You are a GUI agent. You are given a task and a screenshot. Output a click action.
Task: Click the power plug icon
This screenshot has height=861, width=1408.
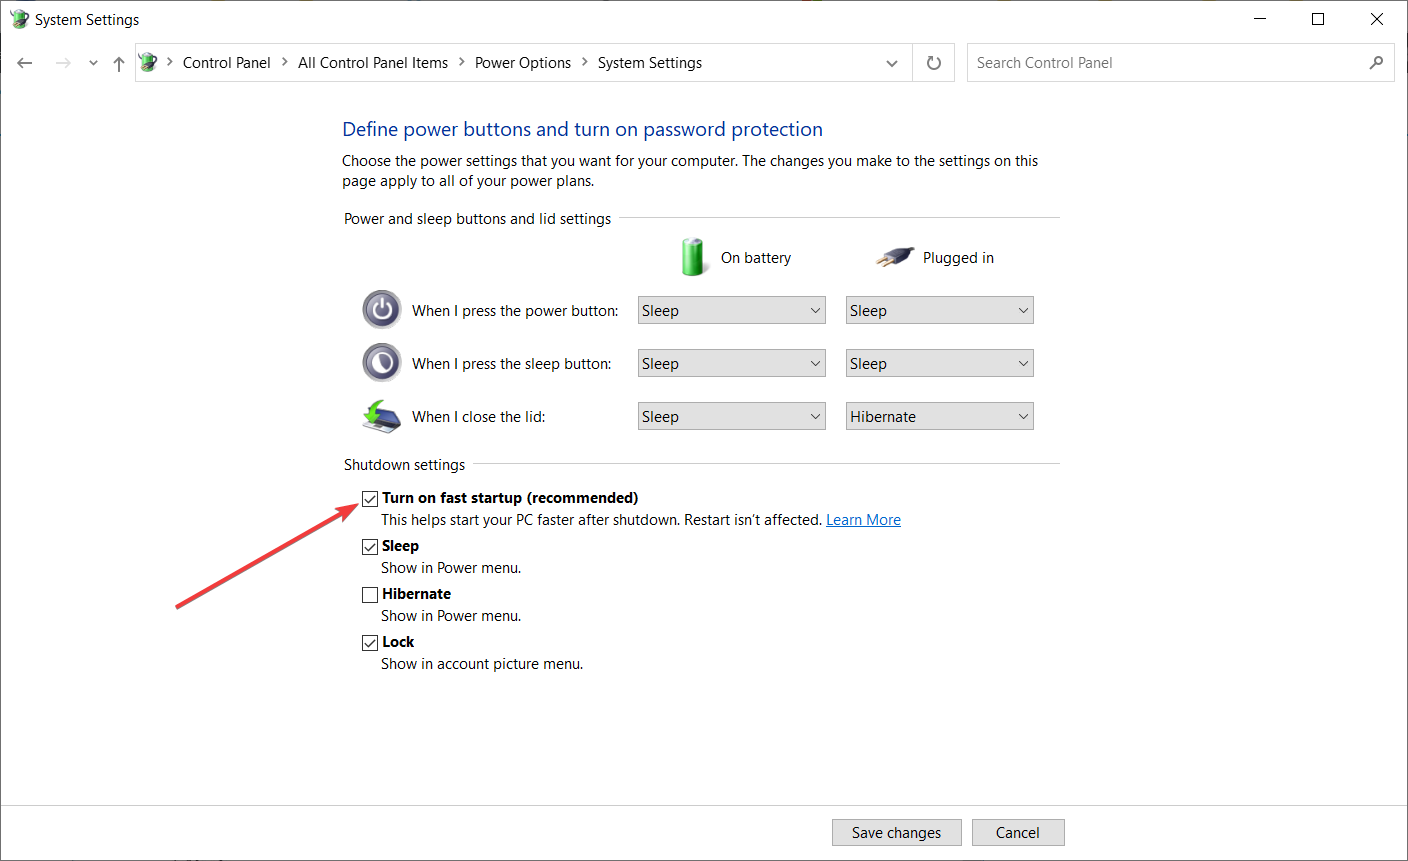coord(895,257)
